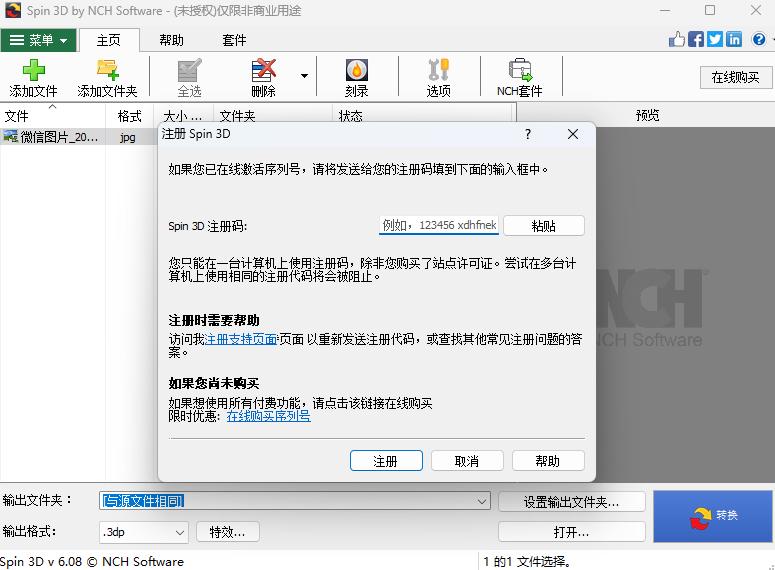The height and width of the screenshot is (570, 775).
Task: Open the 注册支持页面 link
Action: [241, 339]
